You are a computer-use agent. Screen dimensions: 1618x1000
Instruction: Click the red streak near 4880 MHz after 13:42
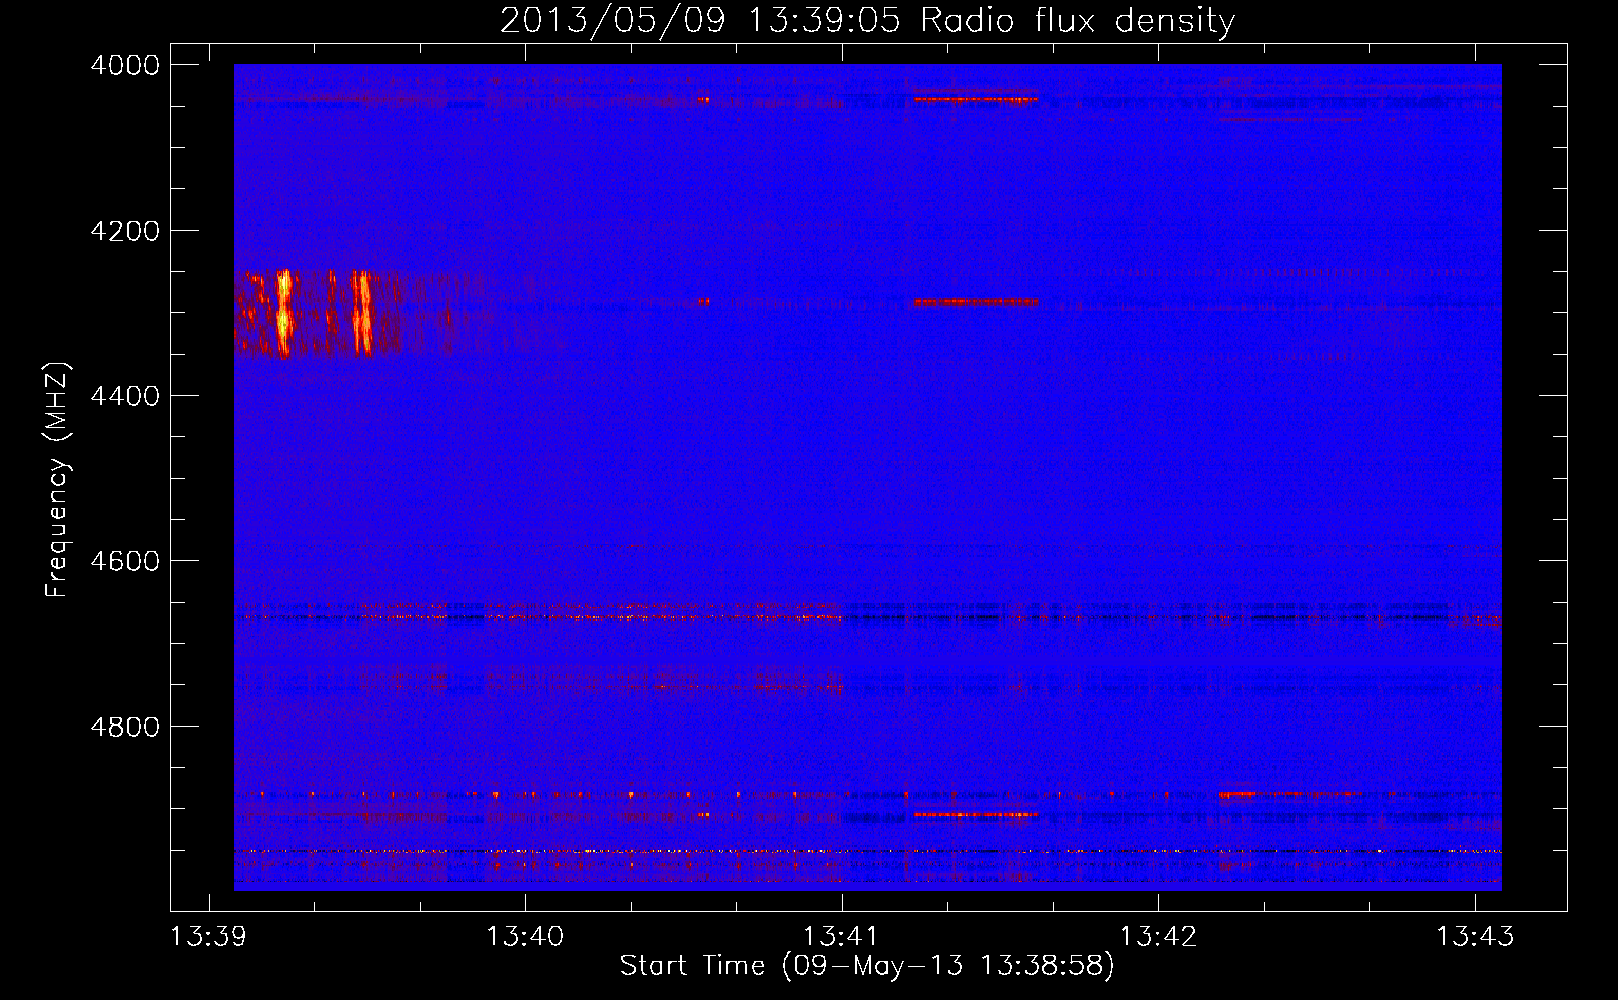(x=1290, y=795)
